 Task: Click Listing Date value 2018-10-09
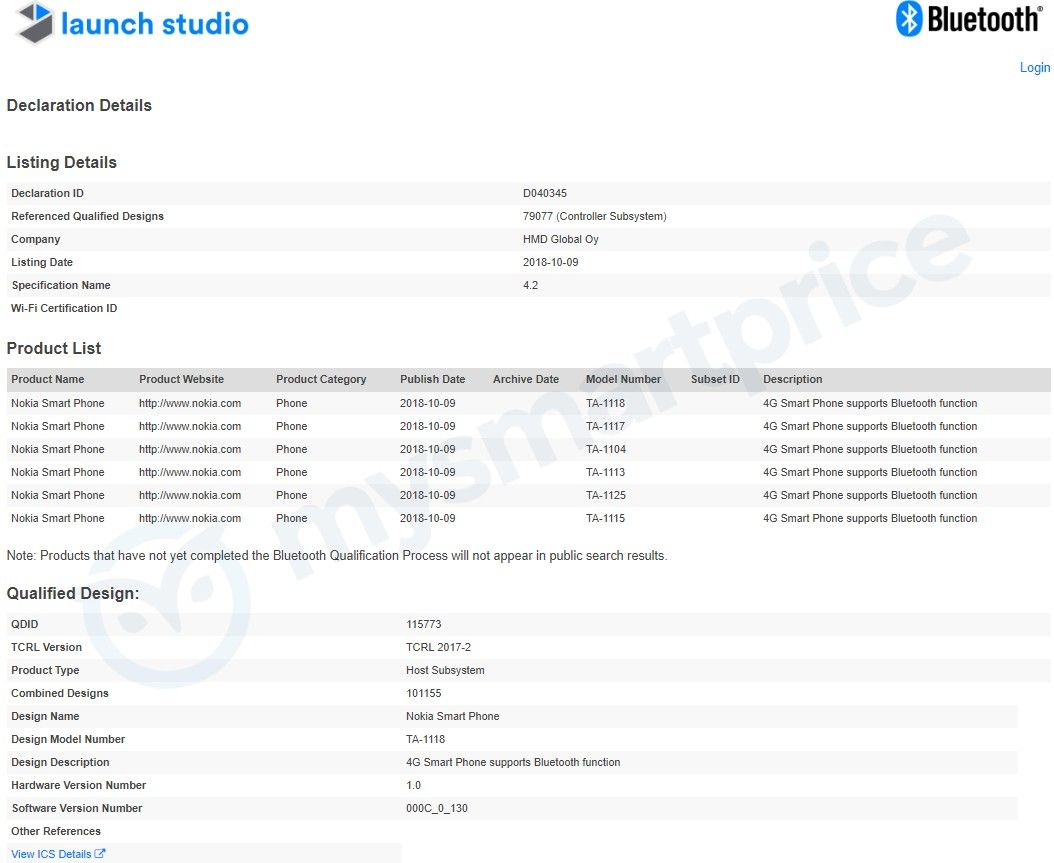click(551, 262)
